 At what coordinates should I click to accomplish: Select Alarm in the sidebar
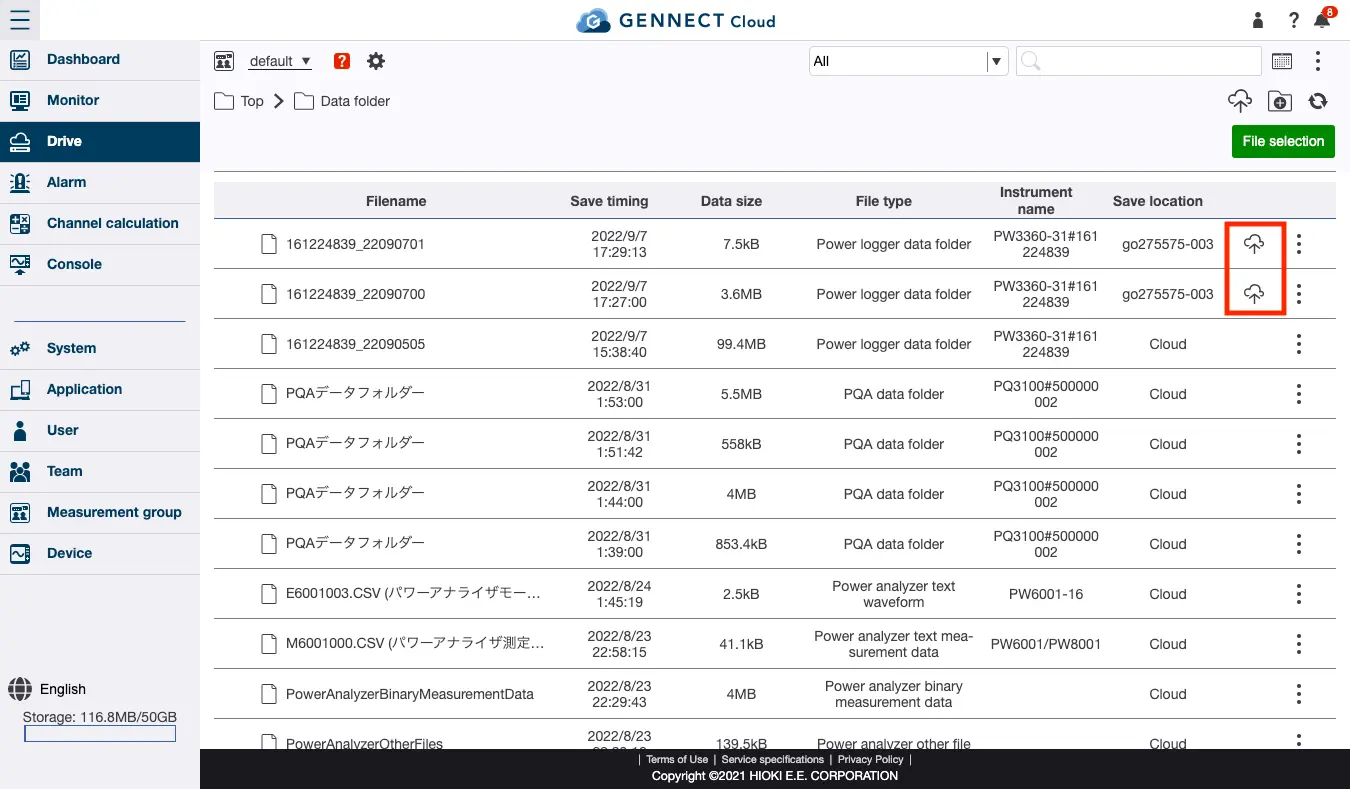(100, 183)
